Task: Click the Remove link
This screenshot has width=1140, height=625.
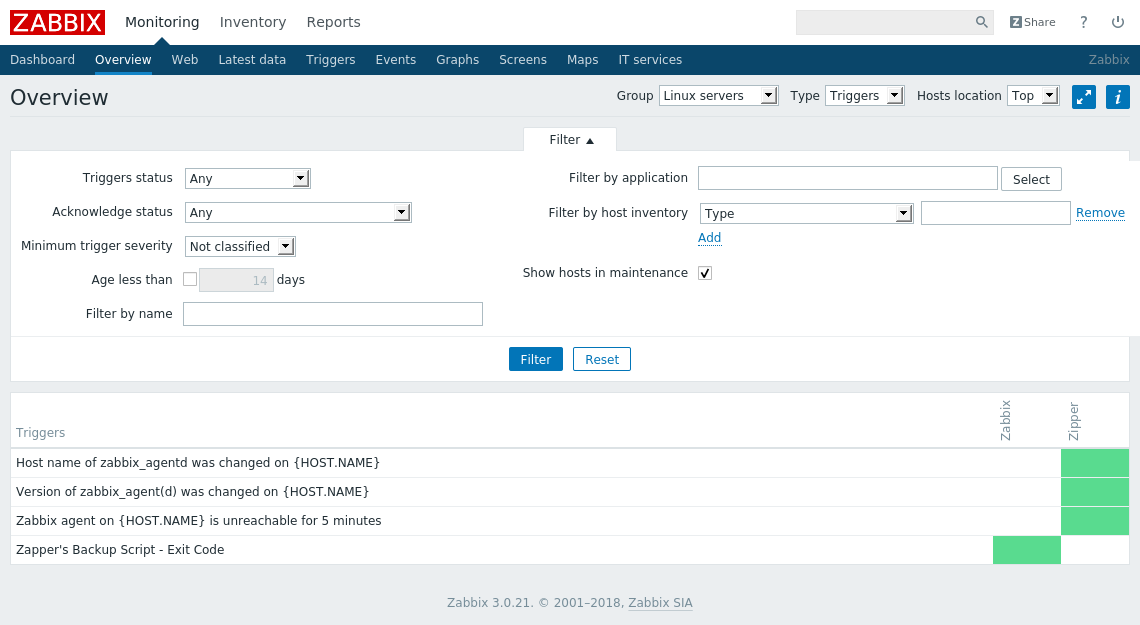Action: point(1100,213)
